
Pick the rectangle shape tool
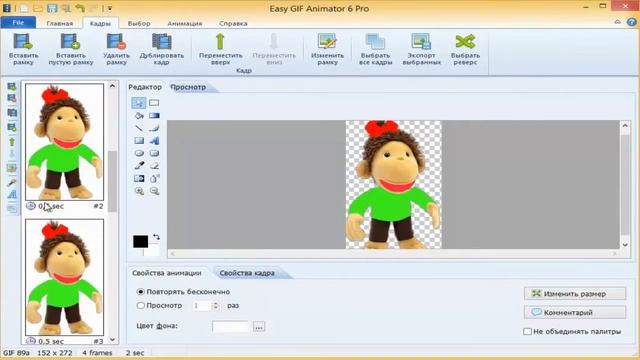point(139,141)
